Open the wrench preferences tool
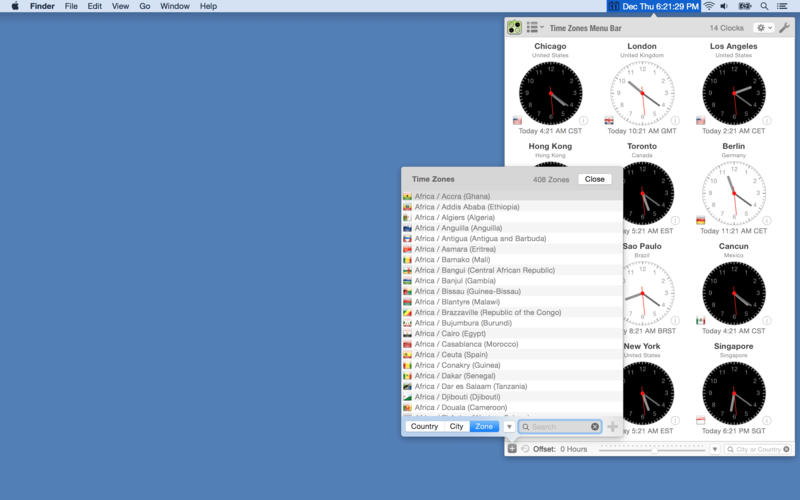The height and width of the screenshot is (500, 800). point(785,28)
